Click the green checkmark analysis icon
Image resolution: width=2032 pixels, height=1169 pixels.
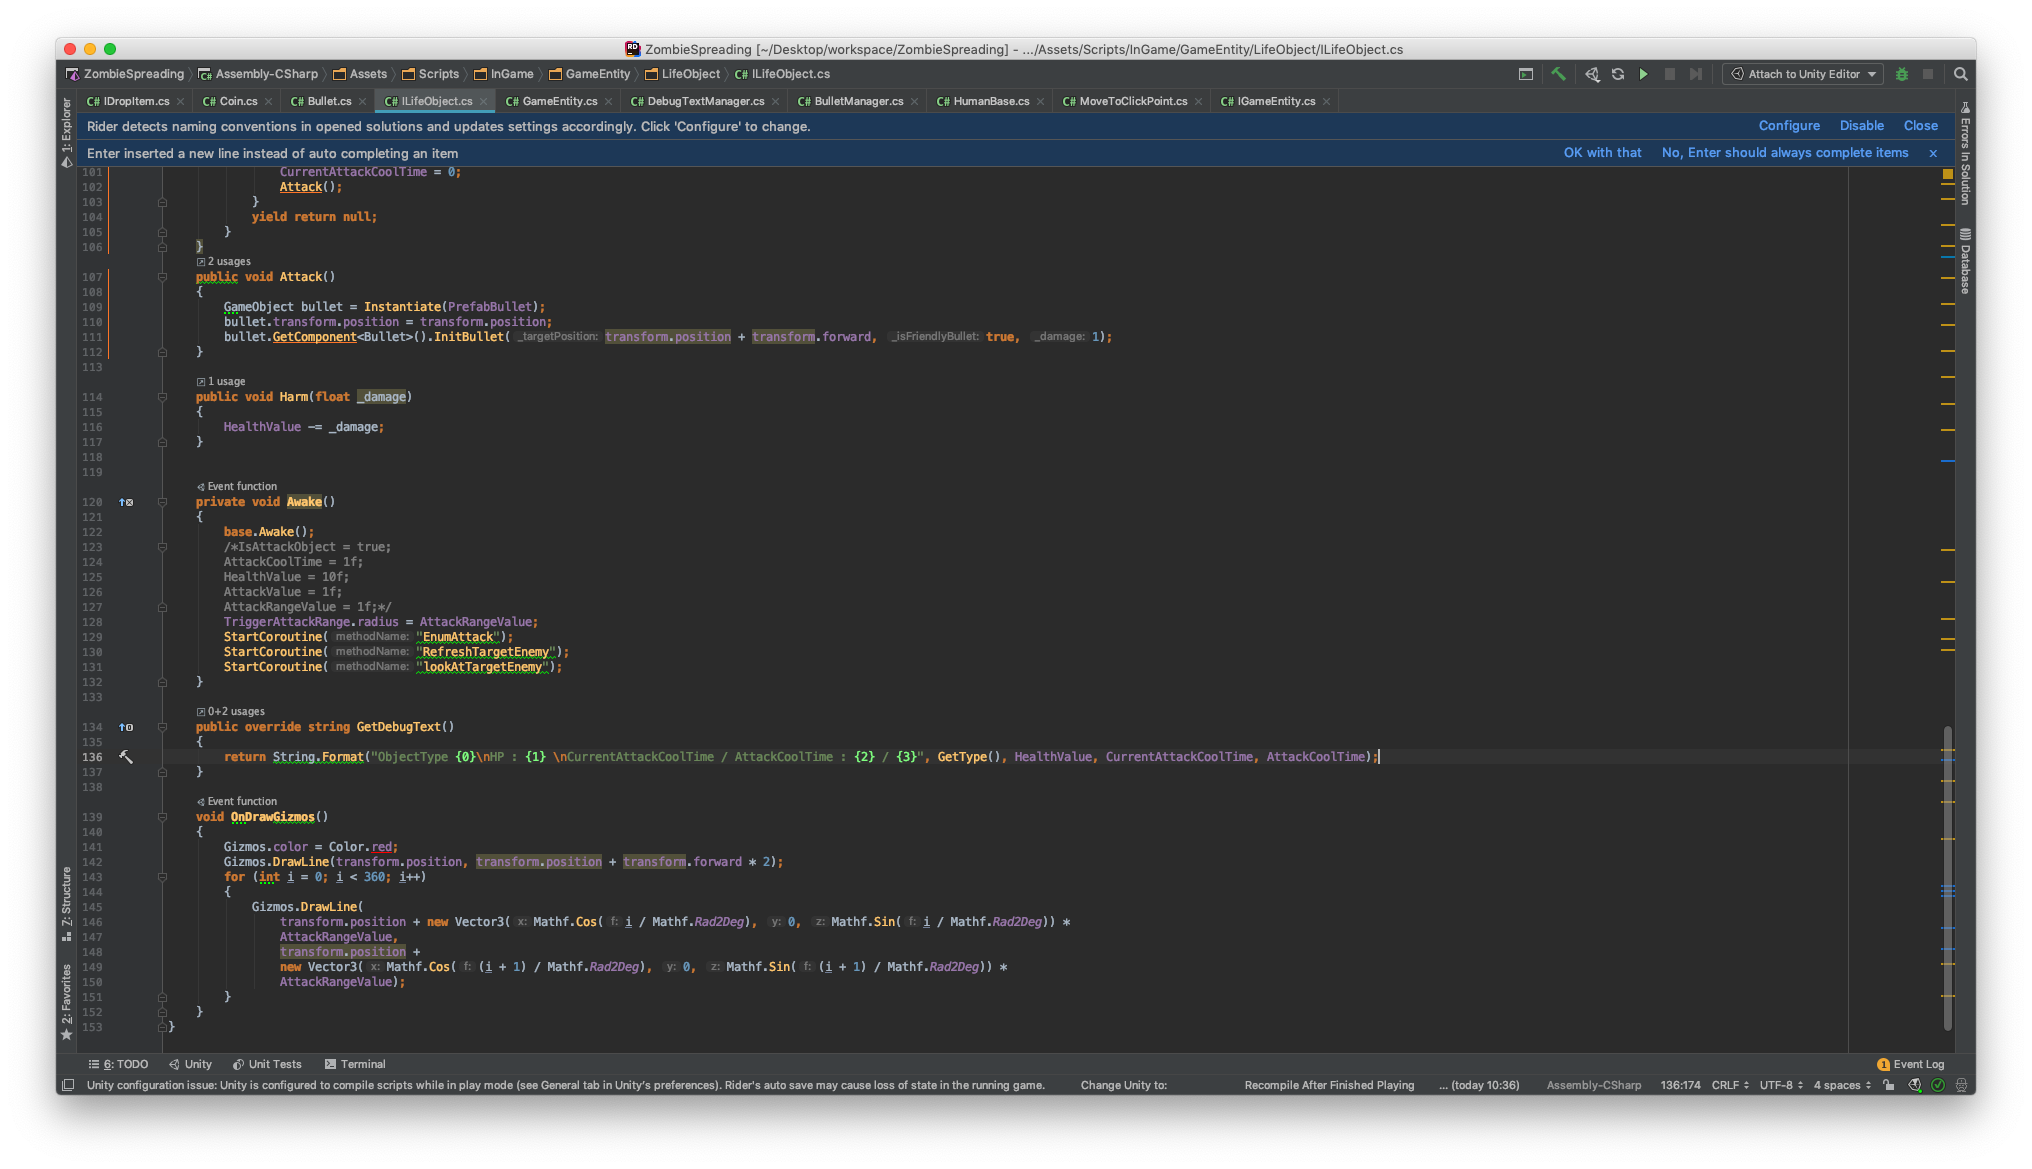(1938, 1085)
